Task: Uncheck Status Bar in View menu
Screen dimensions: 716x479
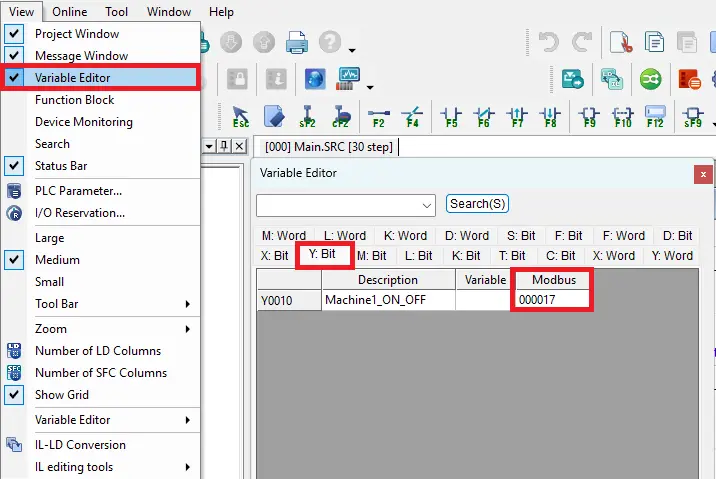Action: click(60, 166)
